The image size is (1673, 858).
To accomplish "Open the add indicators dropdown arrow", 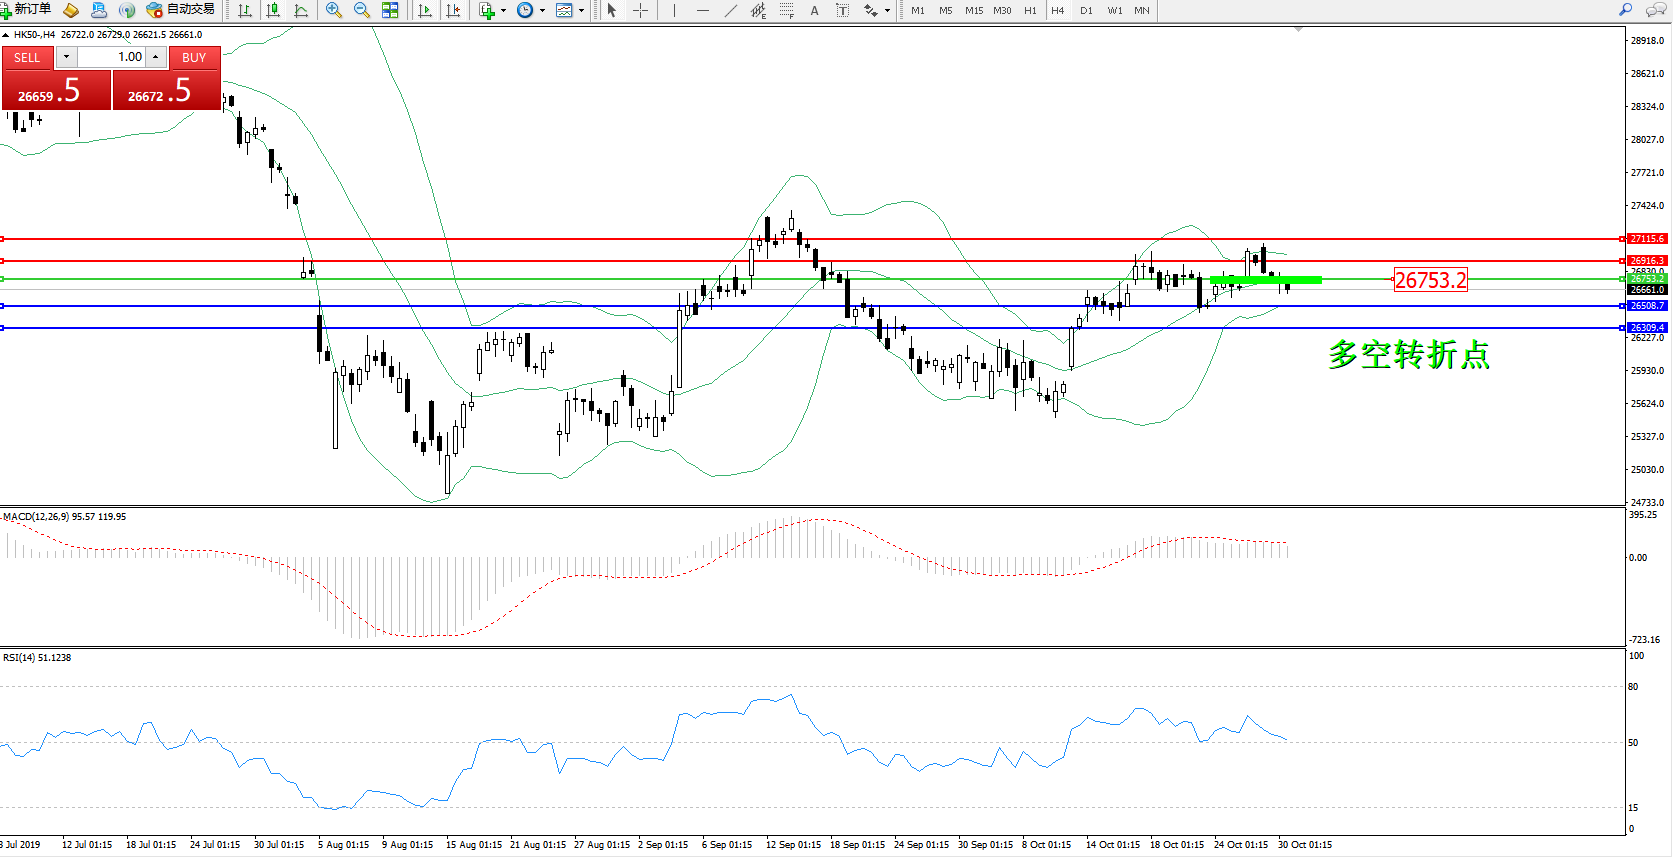I will click(503, 10).
